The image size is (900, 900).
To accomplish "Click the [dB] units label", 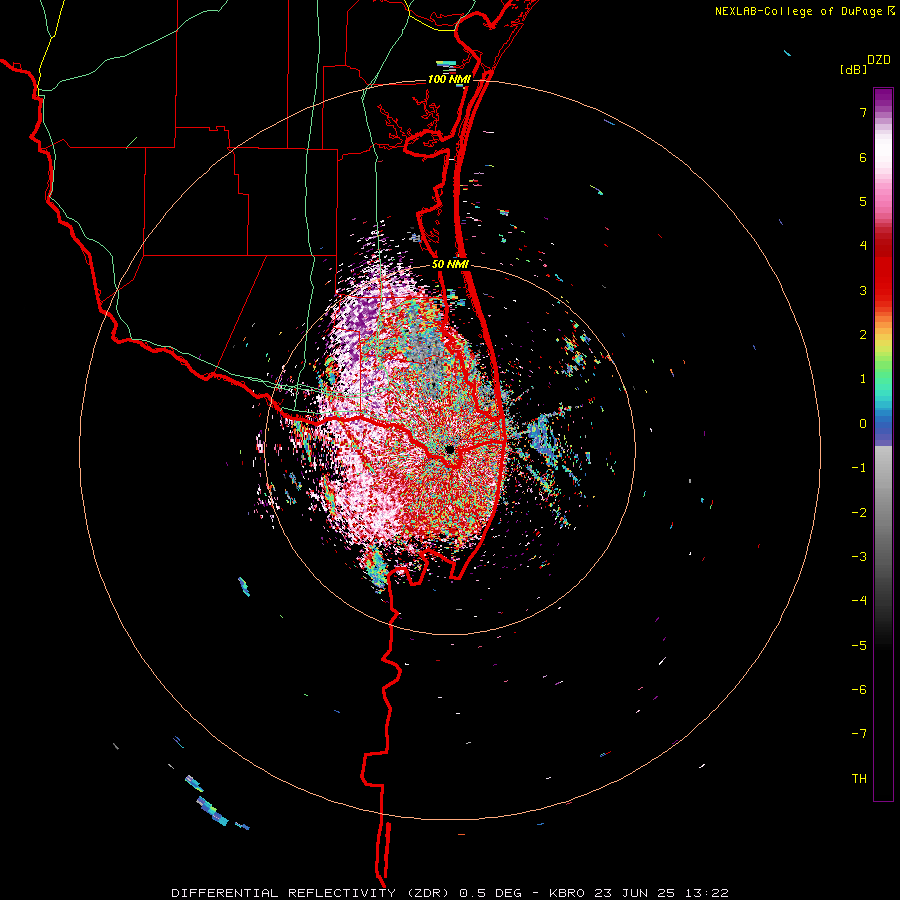I will coord(853,69).
